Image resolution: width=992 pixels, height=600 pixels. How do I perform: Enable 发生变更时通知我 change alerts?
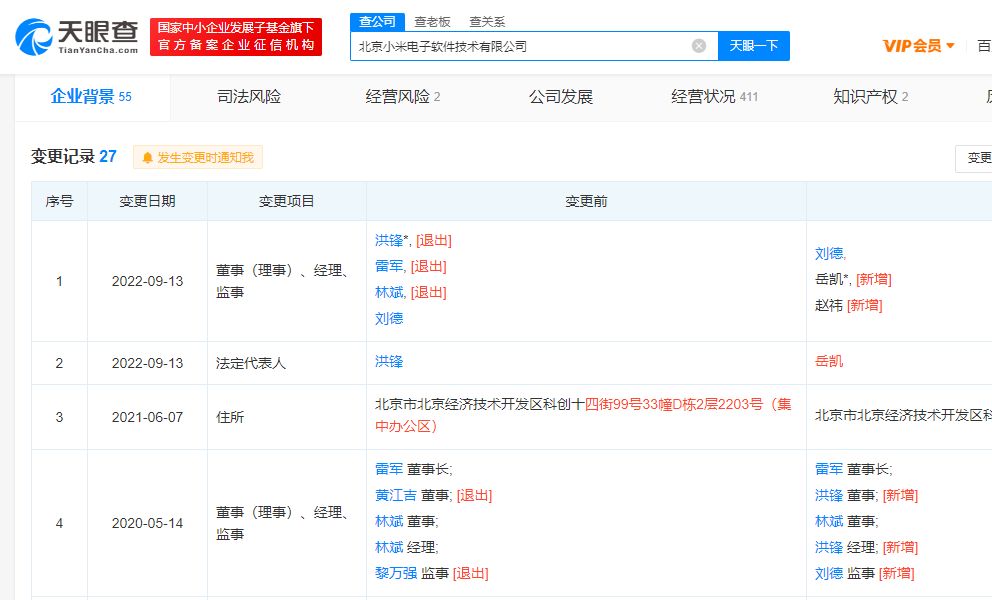[197, 157]
